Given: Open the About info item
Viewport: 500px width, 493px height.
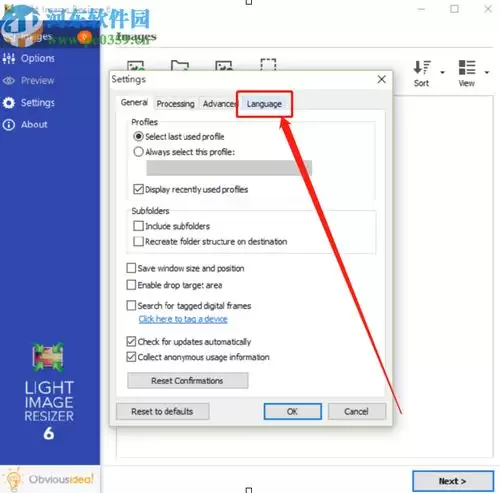Looking at the screenshot, I should 25,125.
